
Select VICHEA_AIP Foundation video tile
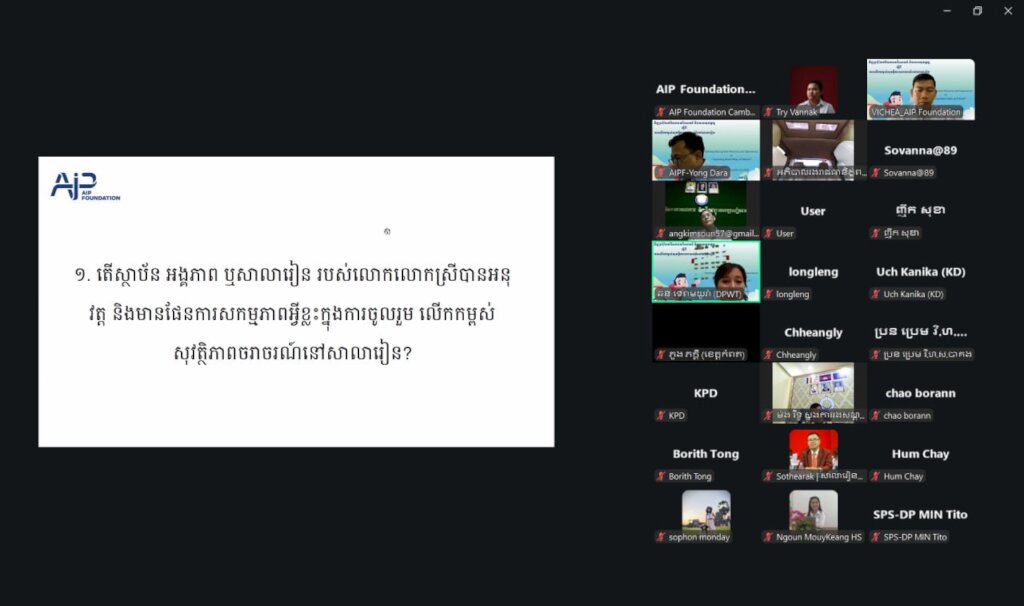[920, 88]
